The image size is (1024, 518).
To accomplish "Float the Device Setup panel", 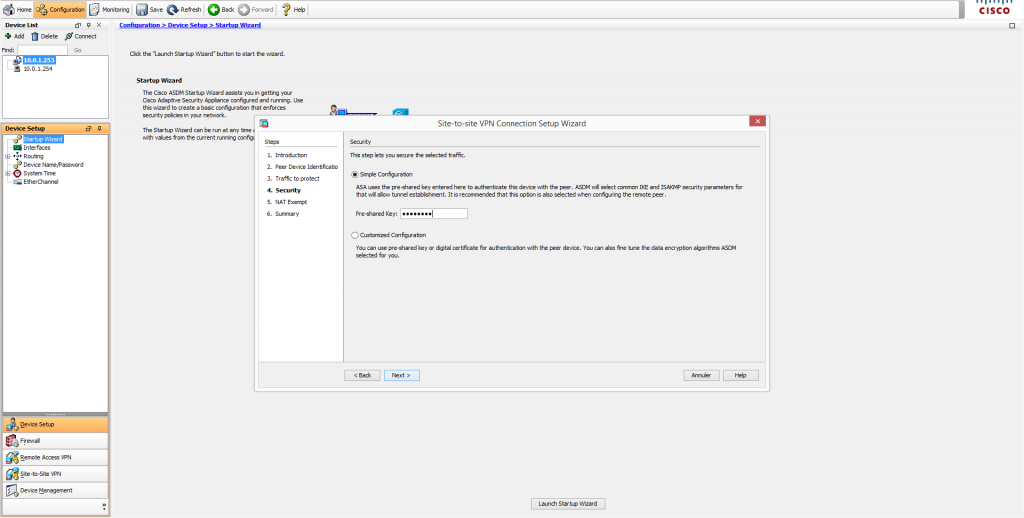I will (x=89, y=129).
